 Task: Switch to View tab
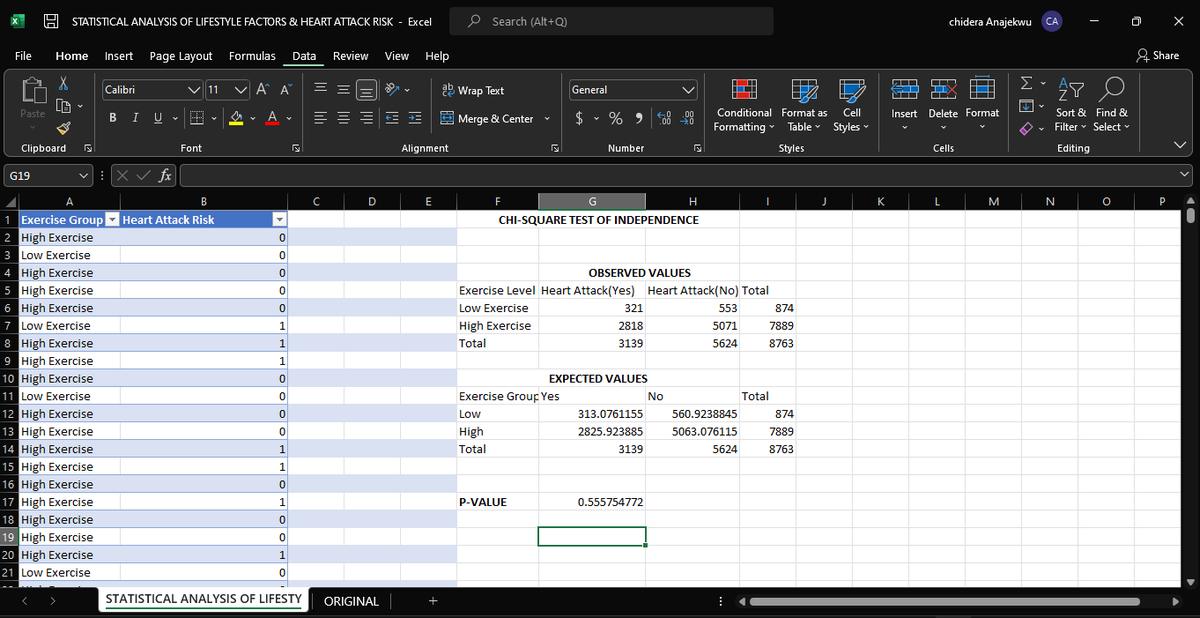point(396,56)
